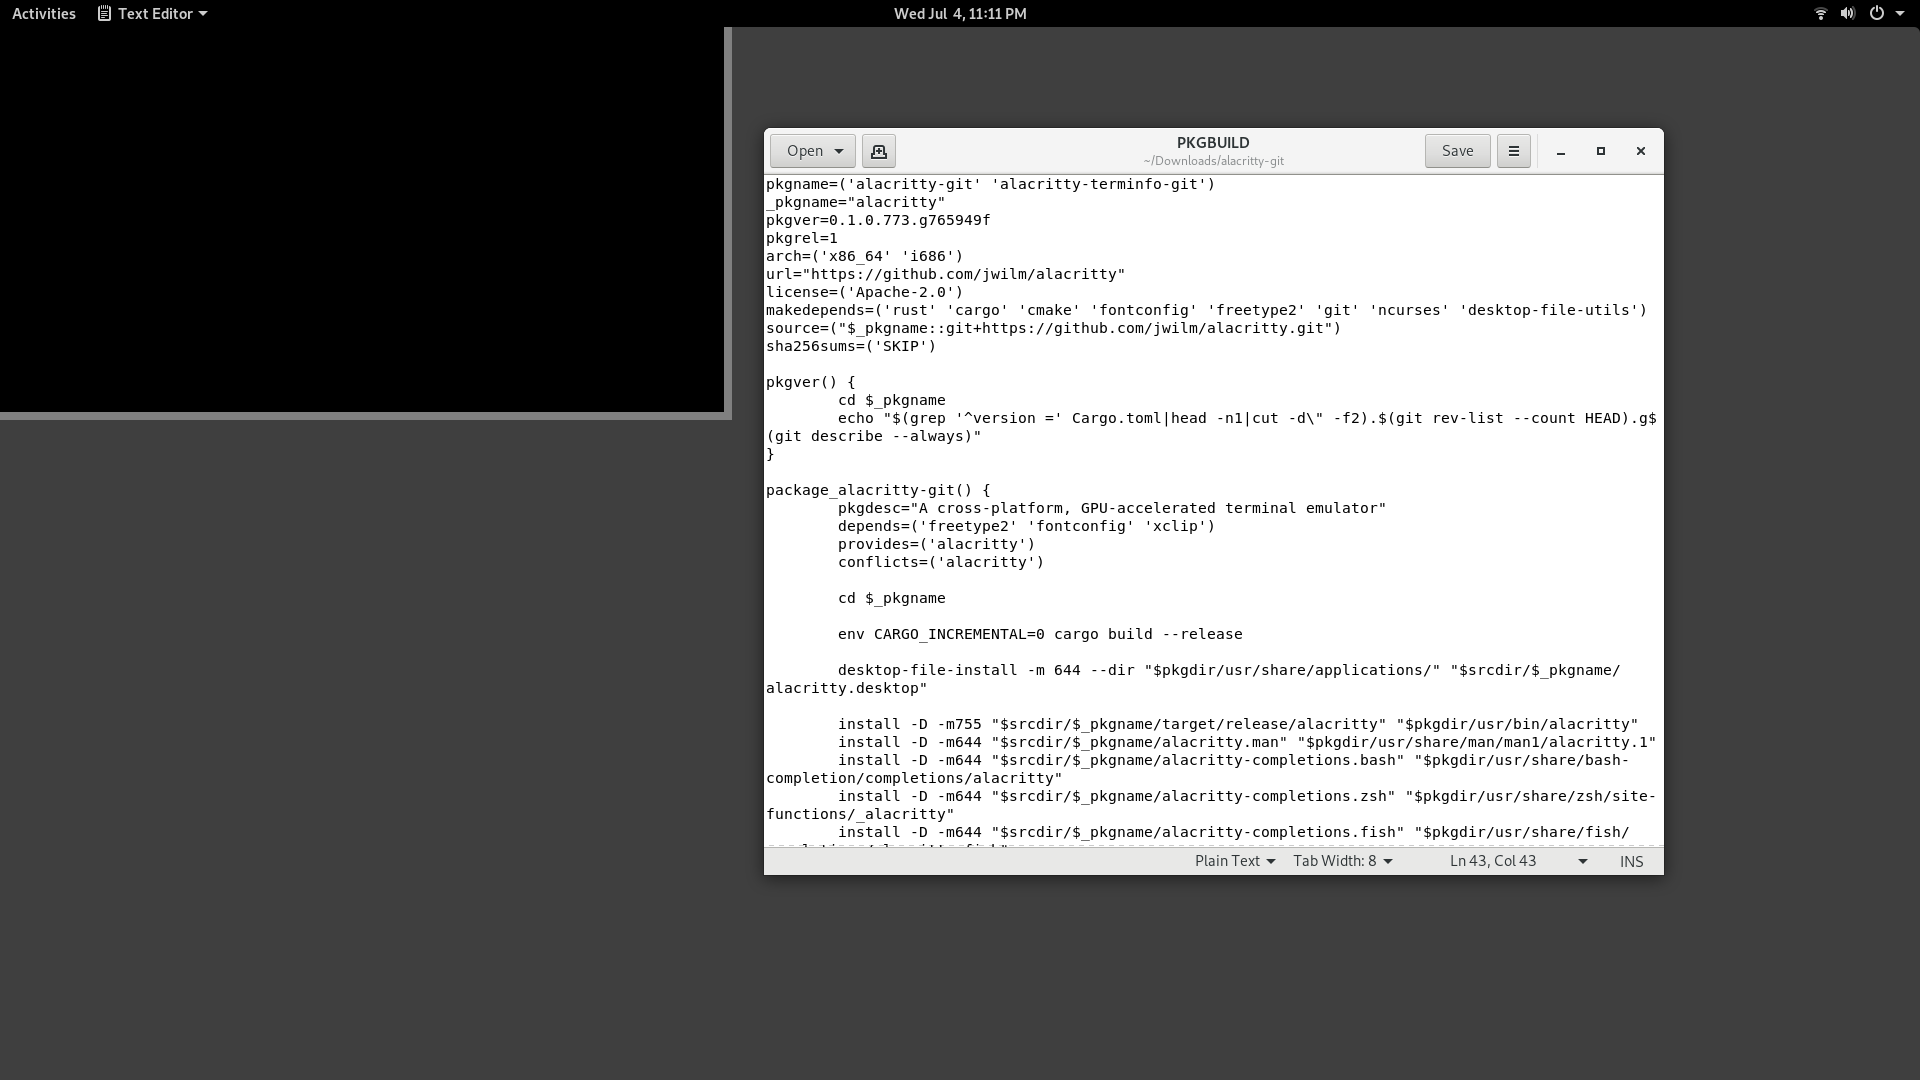Click the pkgdesc line in the editor

coord(1112,508)
